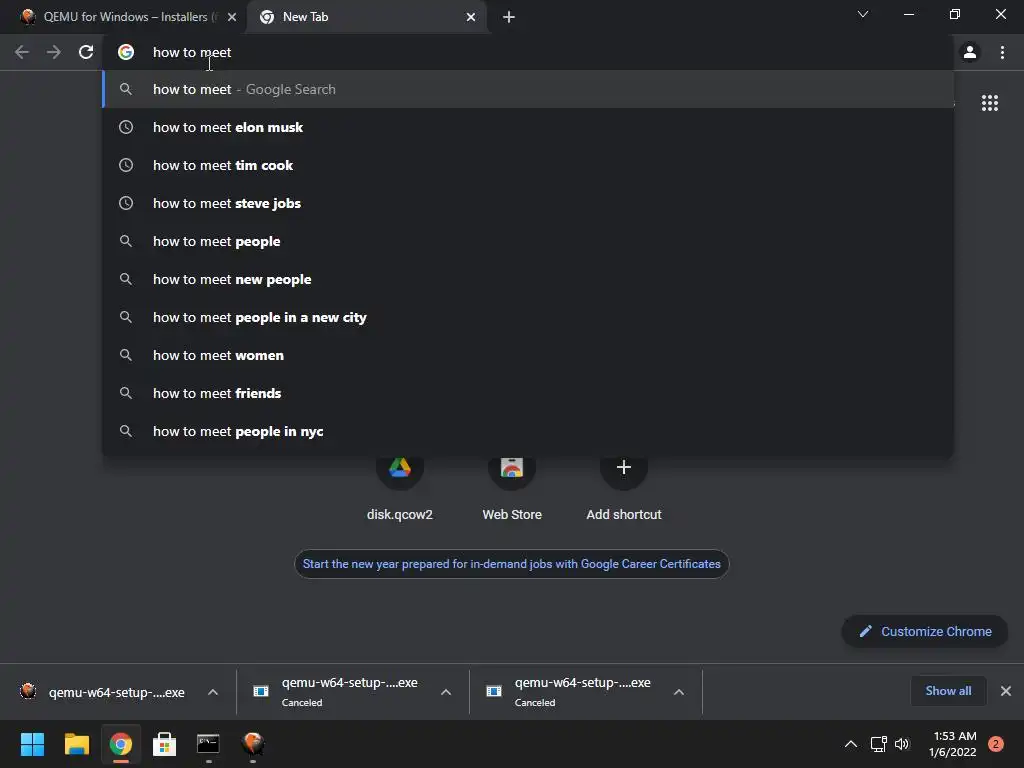1024x768 pixels.
Task: Select the New Tab tab
Action: pos(366,17)
